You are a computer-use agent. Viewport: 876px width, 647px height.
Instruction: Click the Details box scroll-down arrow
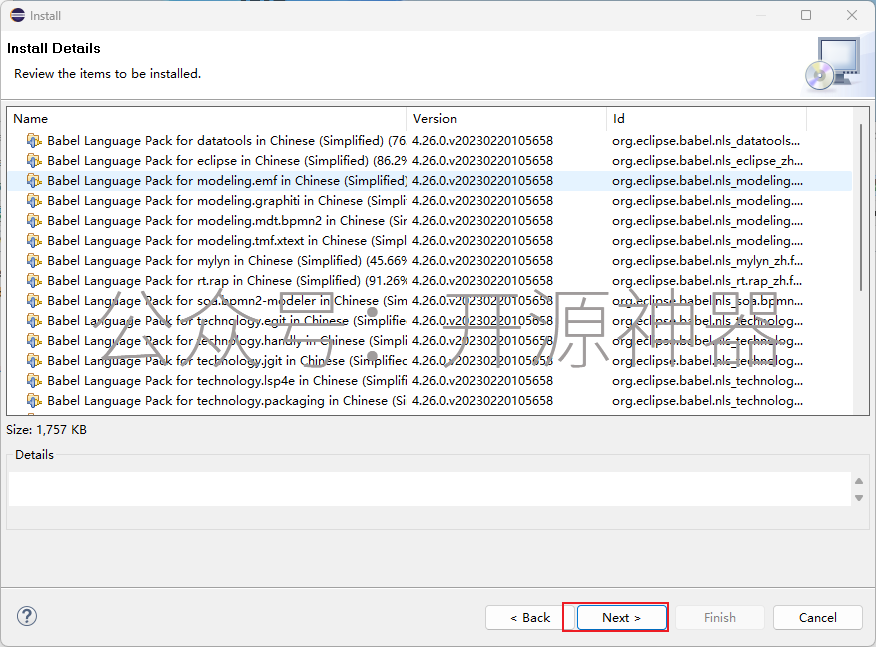coord(859,498)
